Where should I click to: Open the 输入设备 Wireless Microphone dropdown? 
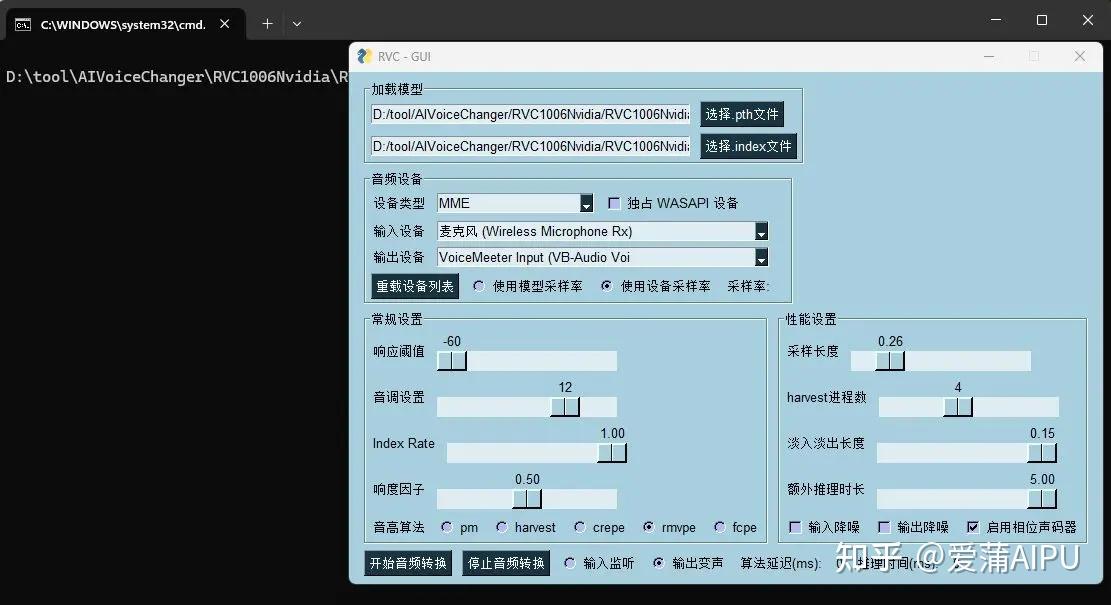[761, 231]
